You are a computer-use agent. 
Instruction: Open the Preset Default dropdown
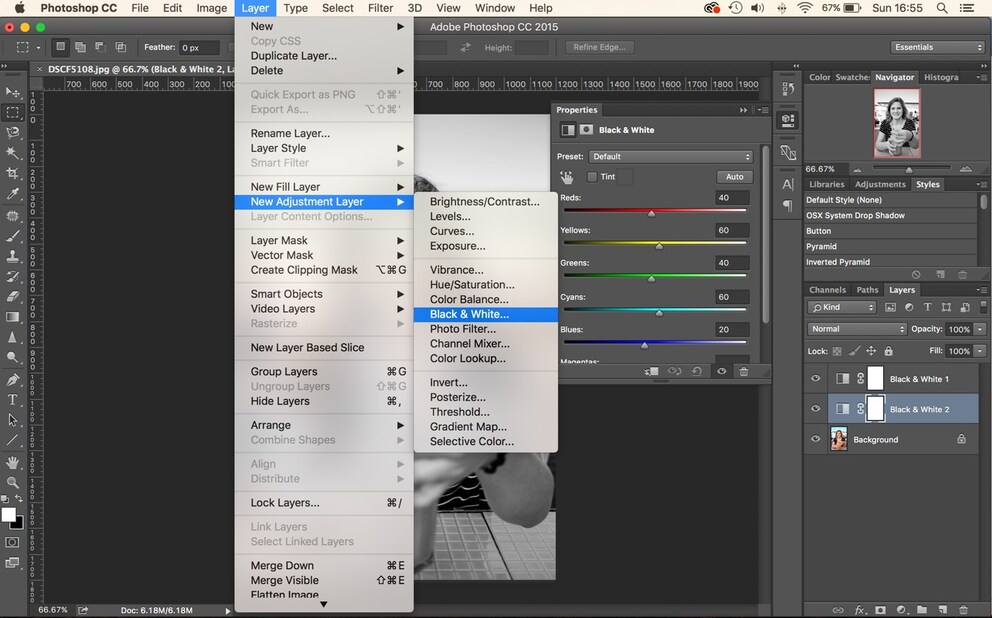(671, 156)
